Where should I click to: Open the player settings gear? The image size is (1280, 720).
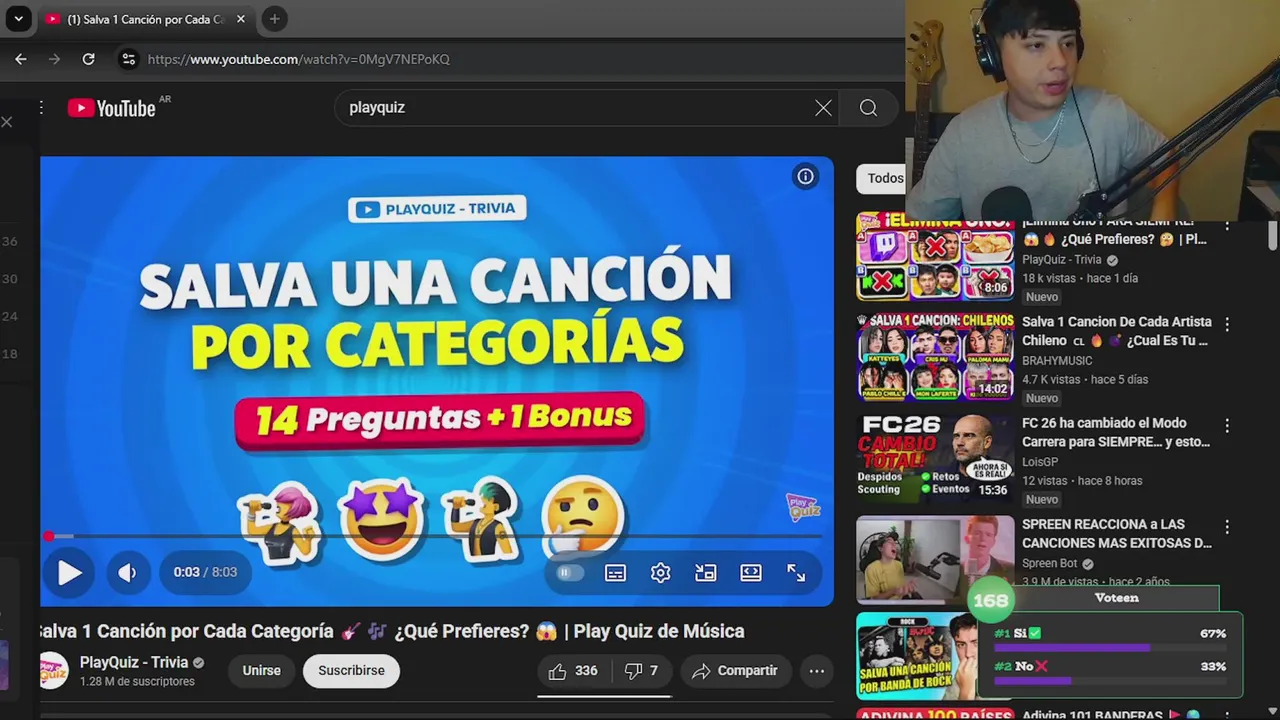pos(660,572)
